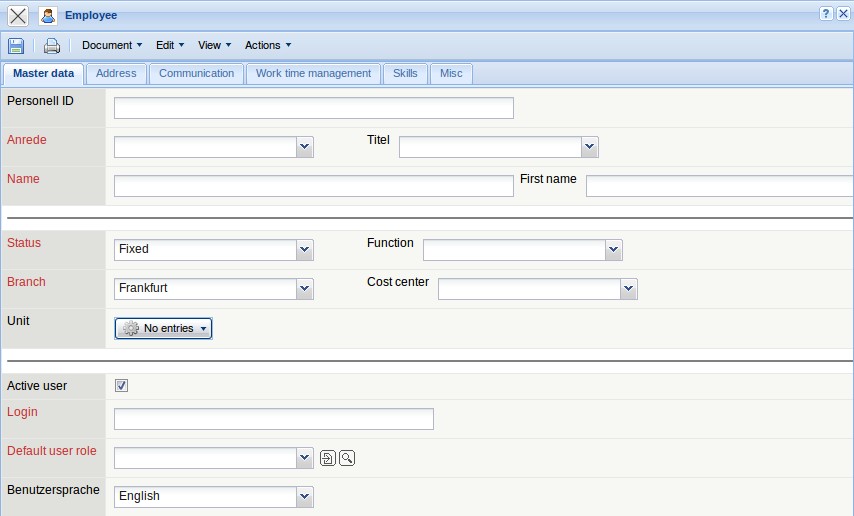Open the Anrede dropdown
Viewport: 854px width, 516px height.
pyautogui.click(x=305, y=147)
